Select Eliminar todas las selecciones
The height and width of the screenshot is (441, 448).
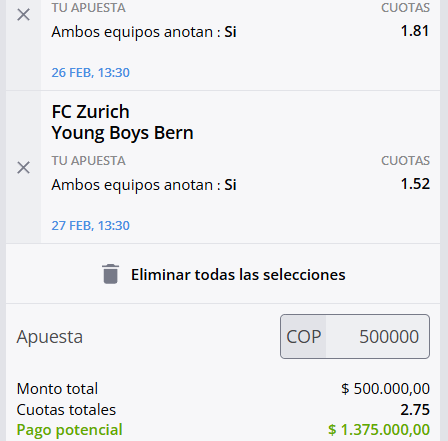[238, 275]
